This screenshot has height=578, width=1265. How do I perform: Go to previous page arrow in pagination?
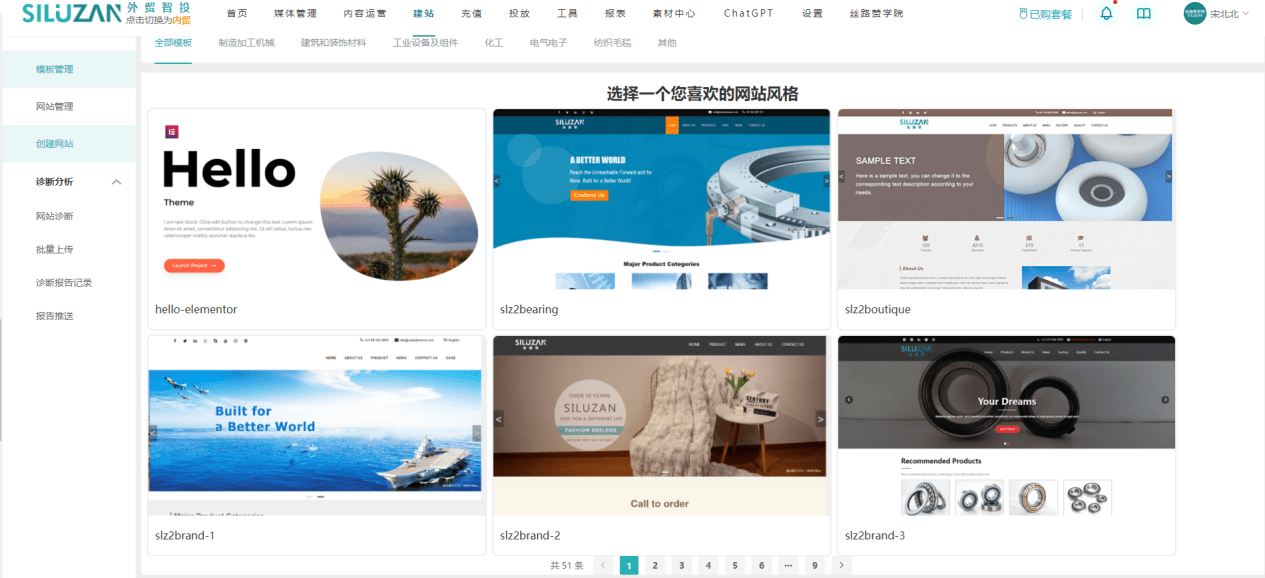pyautogui.click(x=603, y=565)
